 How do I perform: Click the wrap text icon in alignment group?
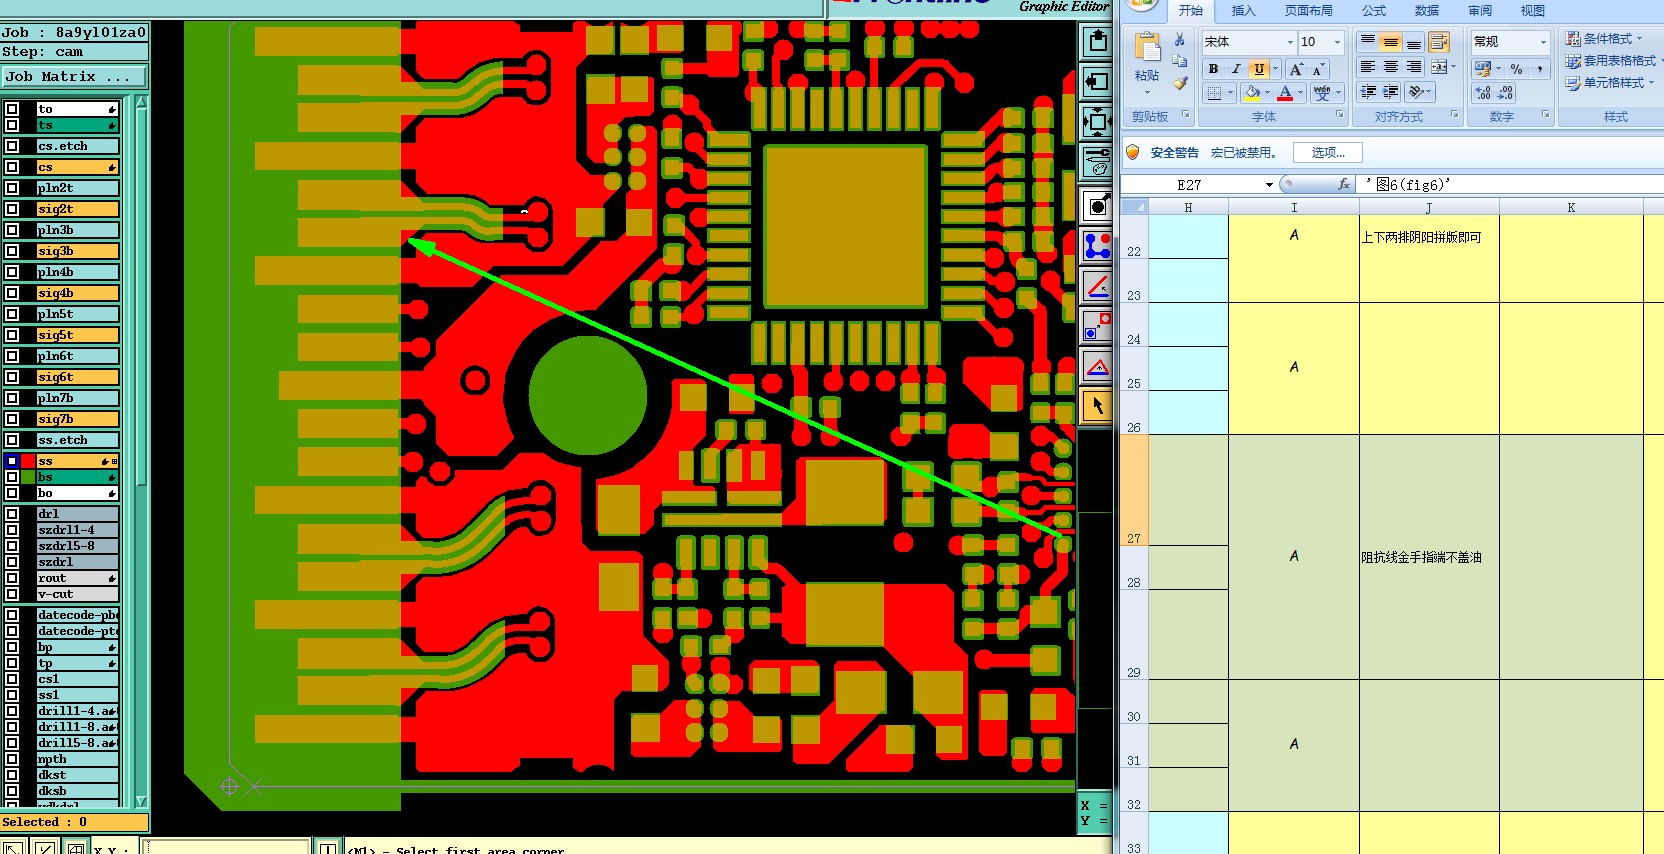(1439, 42)
